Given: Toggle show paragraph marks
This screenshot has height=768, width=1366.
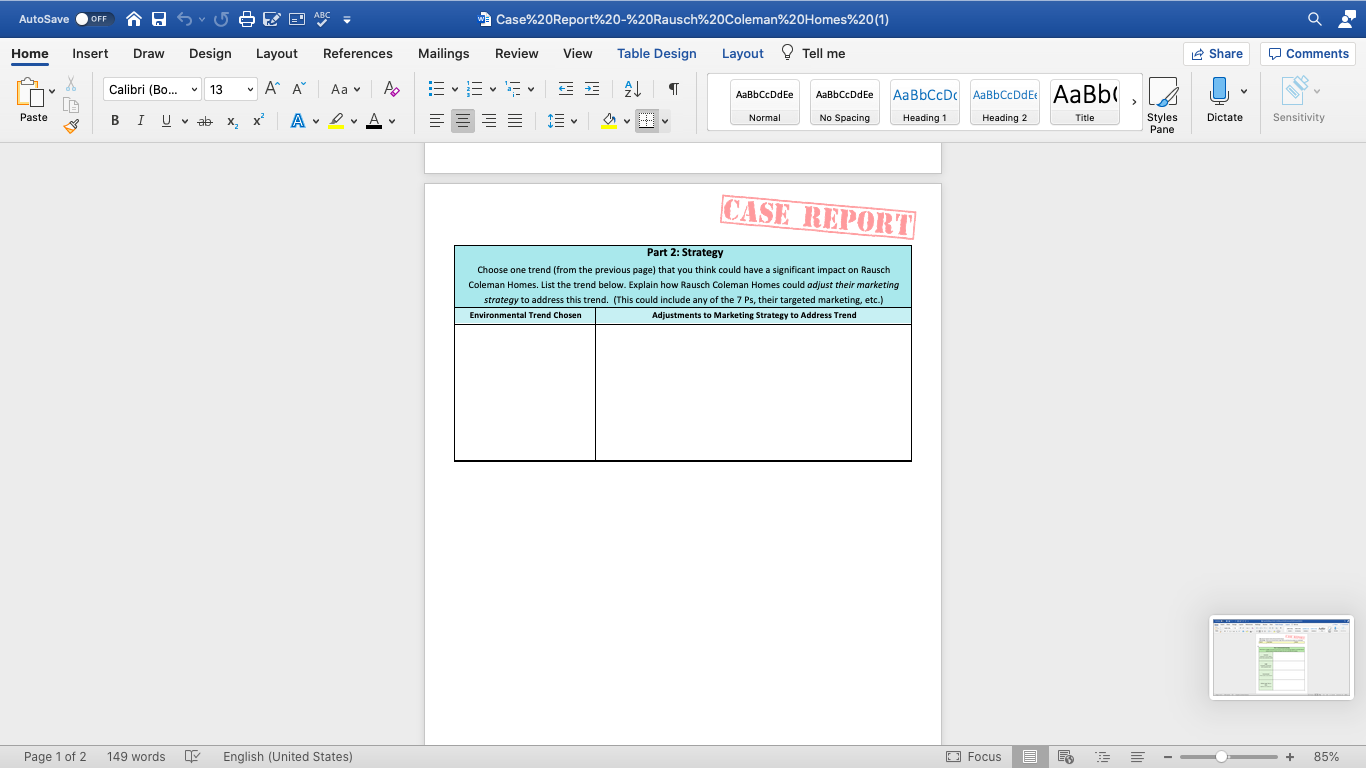Looking at the screenshot, I should point(674,89).
